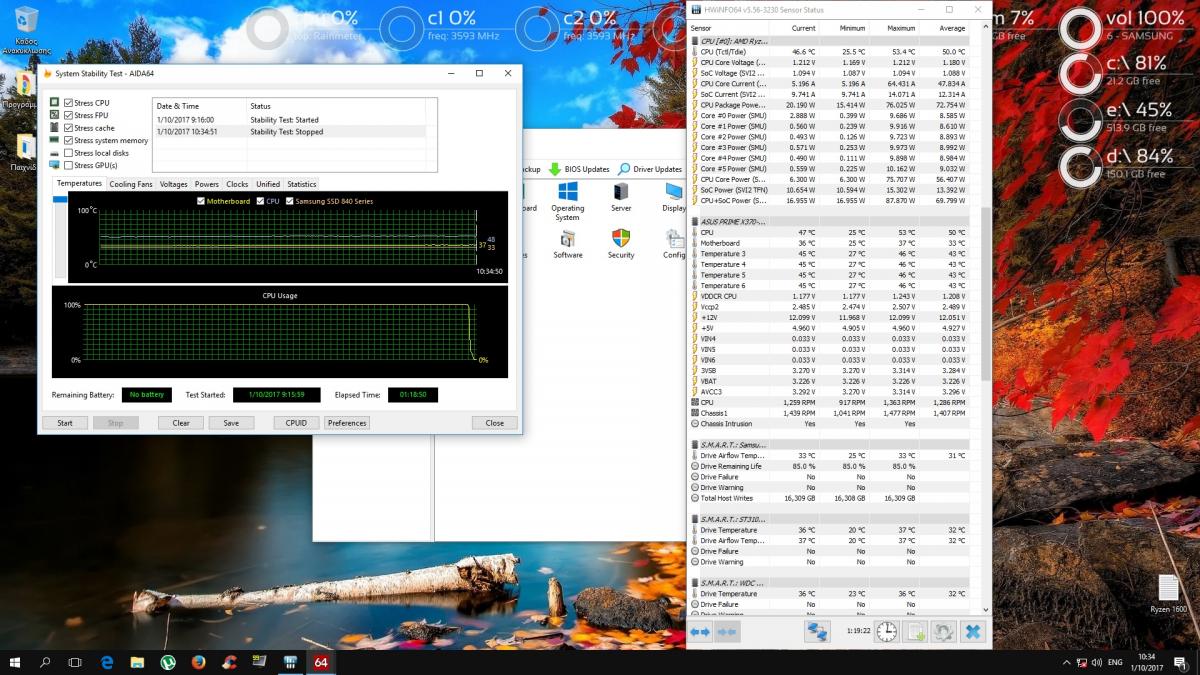Screen dimensions: 1200x675
Task: Click the Start button in Stability Test
Action: [65, 423]
